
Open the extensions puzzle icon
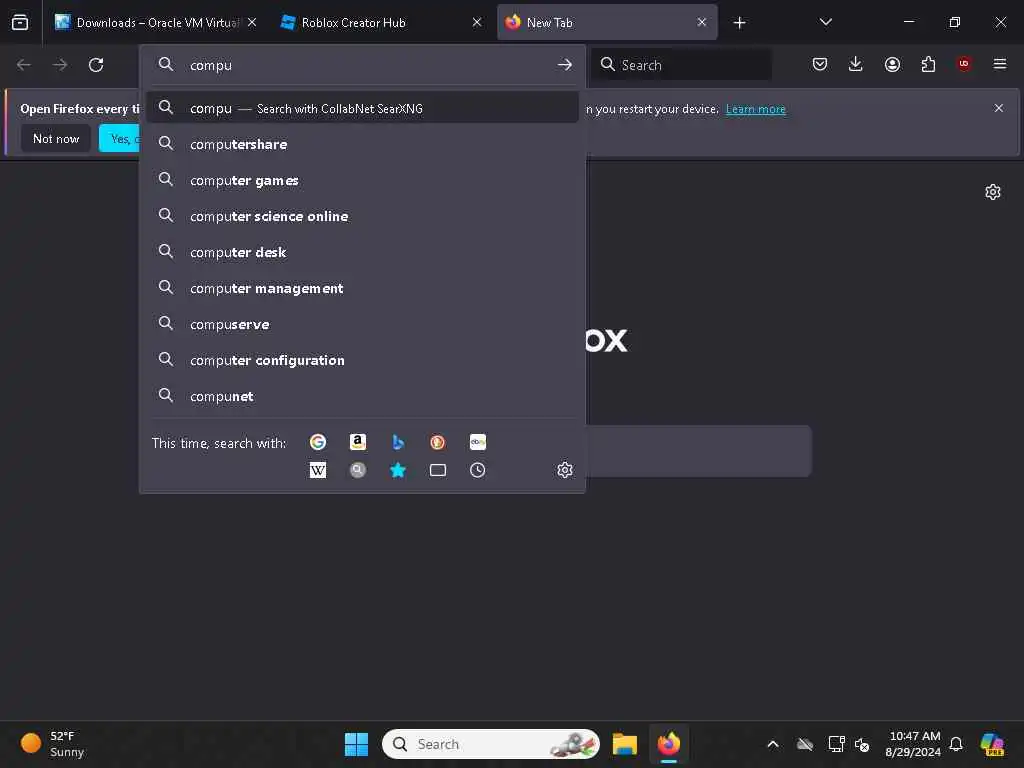[x=928, y=64]
